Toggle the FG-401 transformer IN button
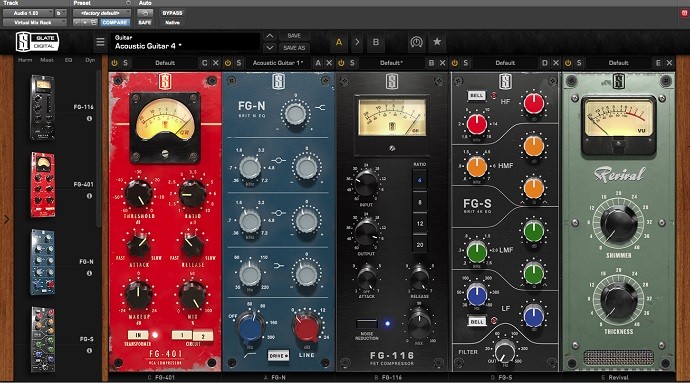Screen dimensions: 690x383 [138, 335]
